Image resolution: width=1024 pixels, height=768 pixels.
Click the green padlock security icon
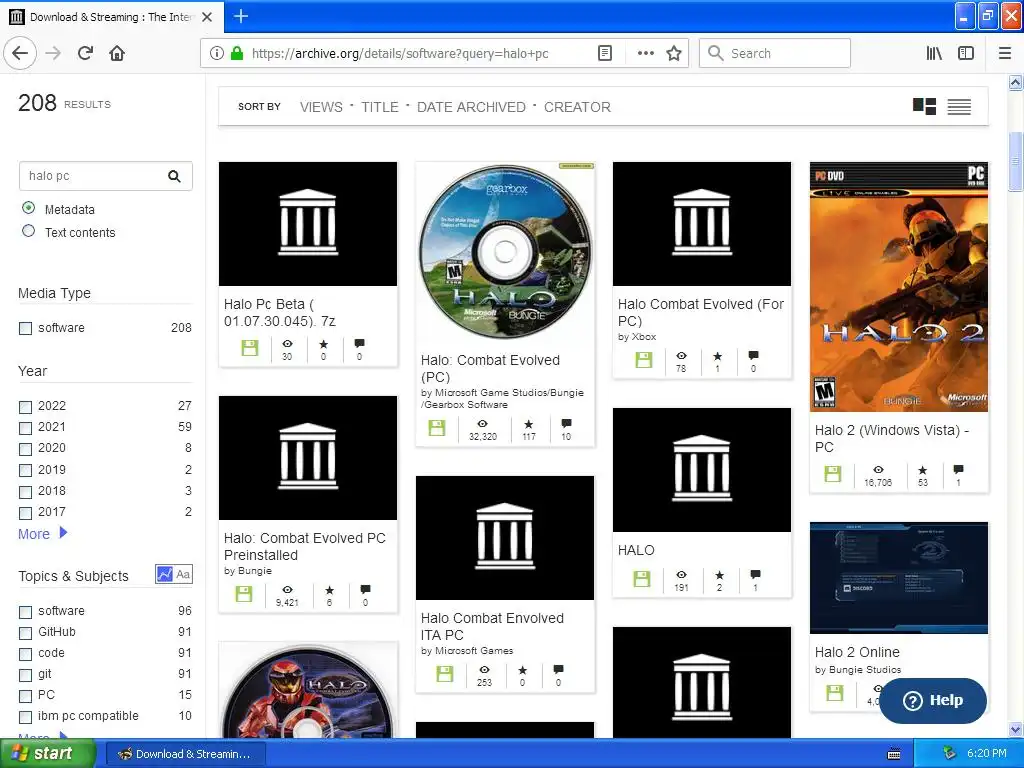click(x=237, y=53)
